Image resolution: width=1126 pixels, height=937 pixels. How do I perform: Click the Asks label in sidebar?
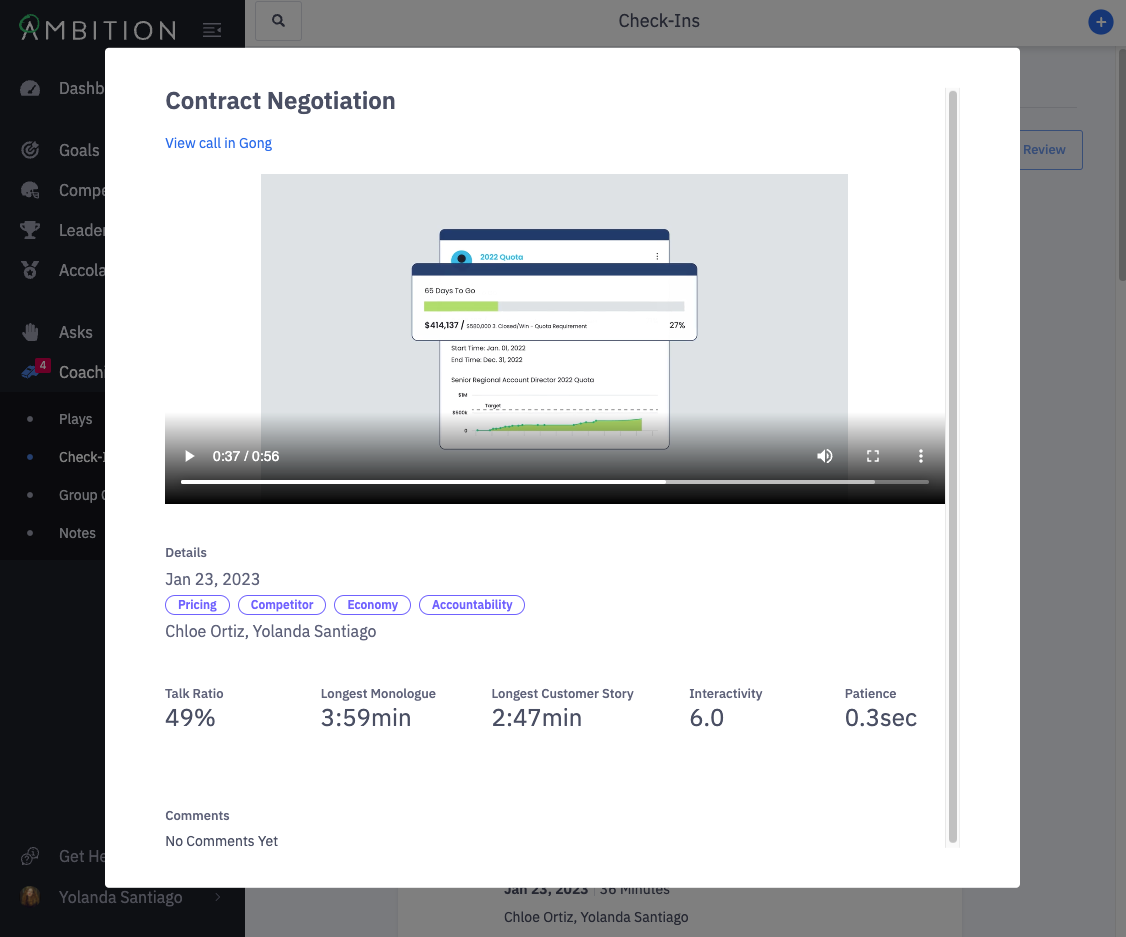75,332
